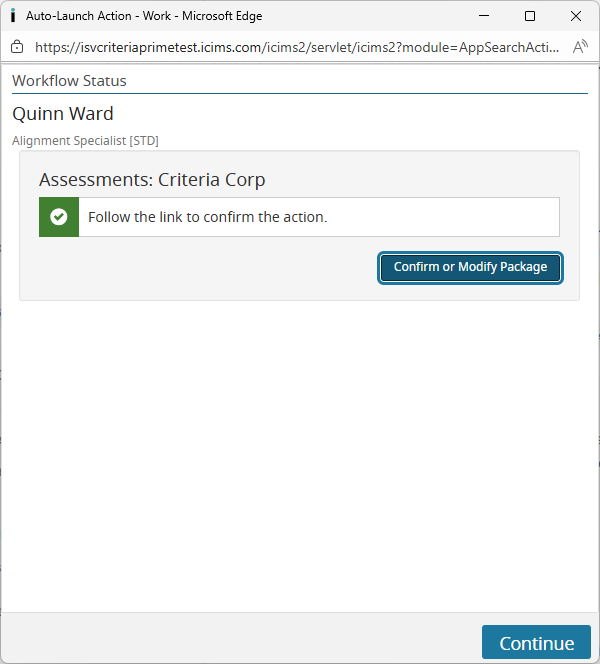The height and width of the screenshot is (664, 600).
Task: Click the Read Aloud icon in the address bar
Action: (x=580, y=46)
